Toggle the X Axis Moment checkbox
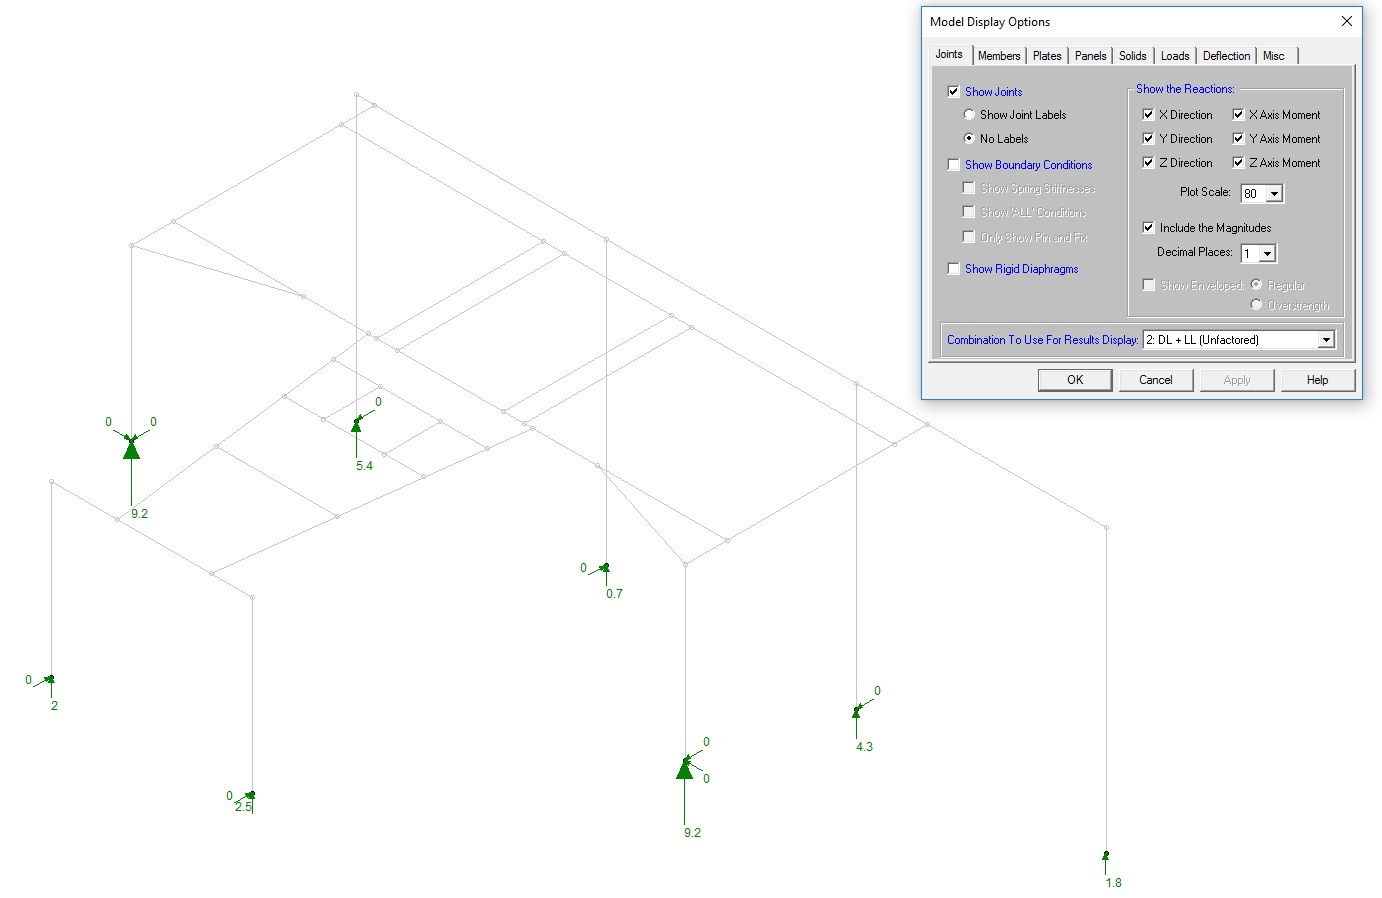The height and width of the screenshot is (898, 1382). click(x=1238, y=115)
